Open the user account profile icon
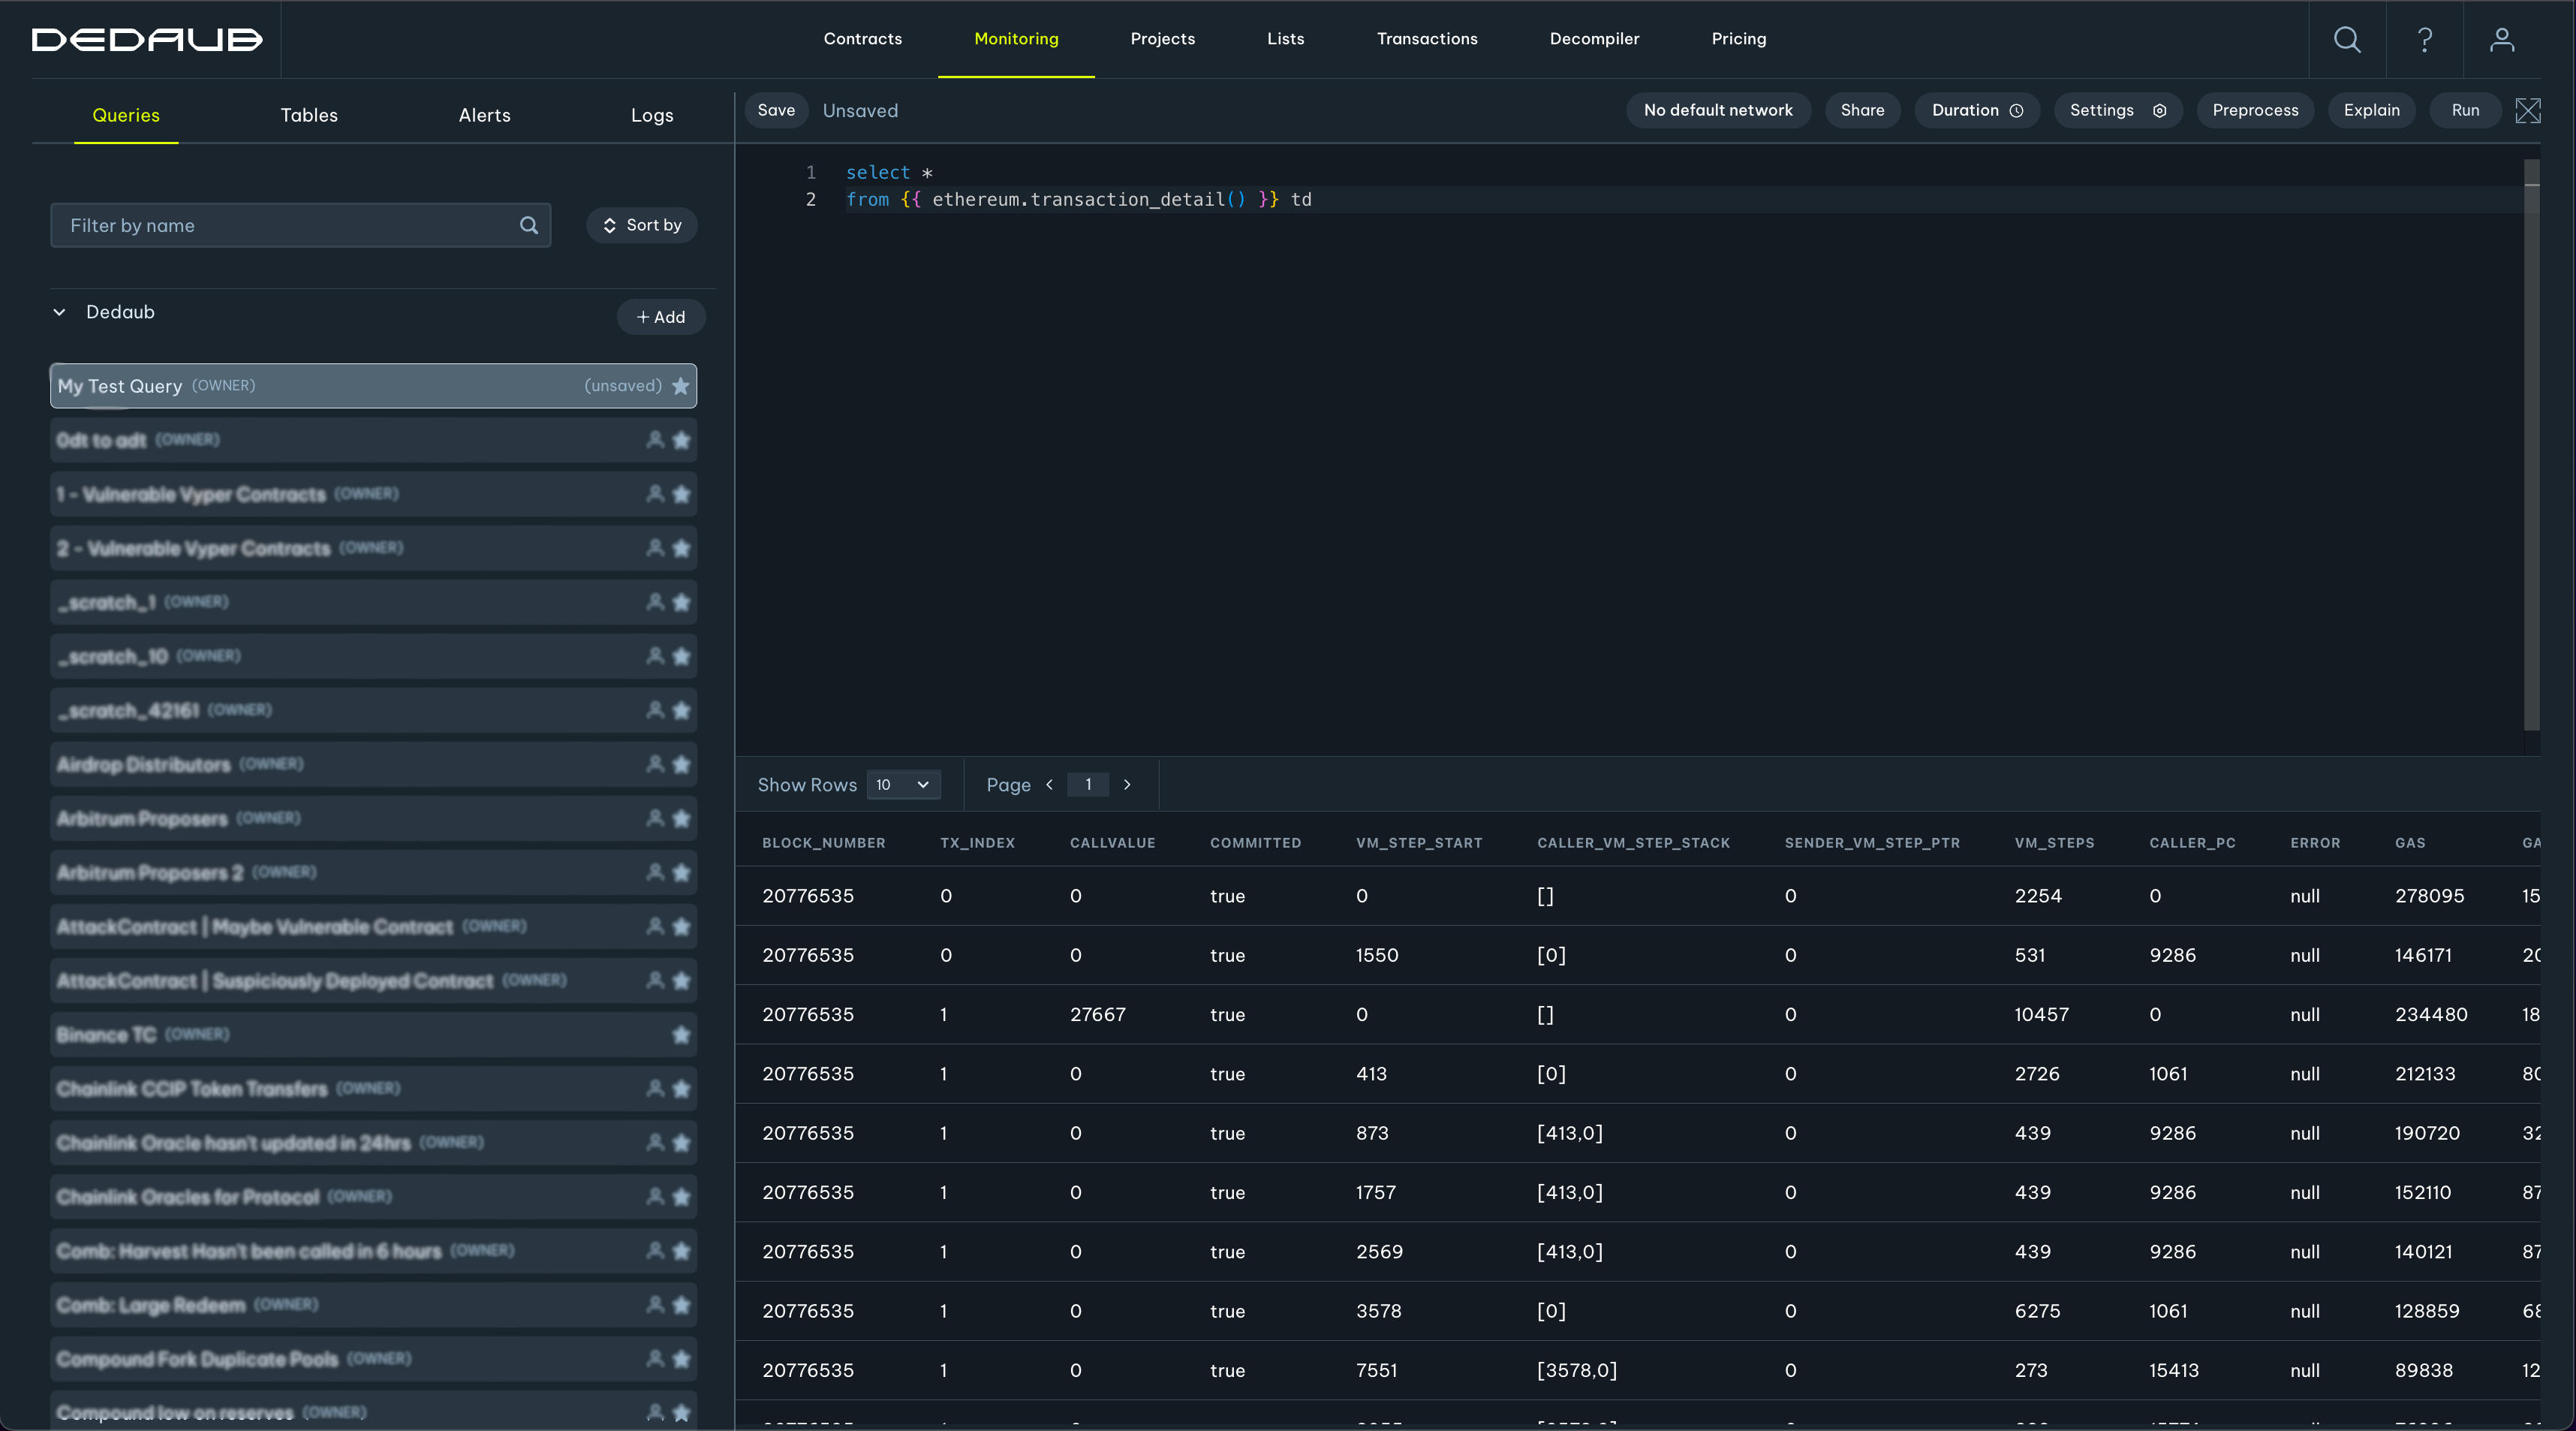This screenshot has width=2576, height=1431. pos(2501,39)
